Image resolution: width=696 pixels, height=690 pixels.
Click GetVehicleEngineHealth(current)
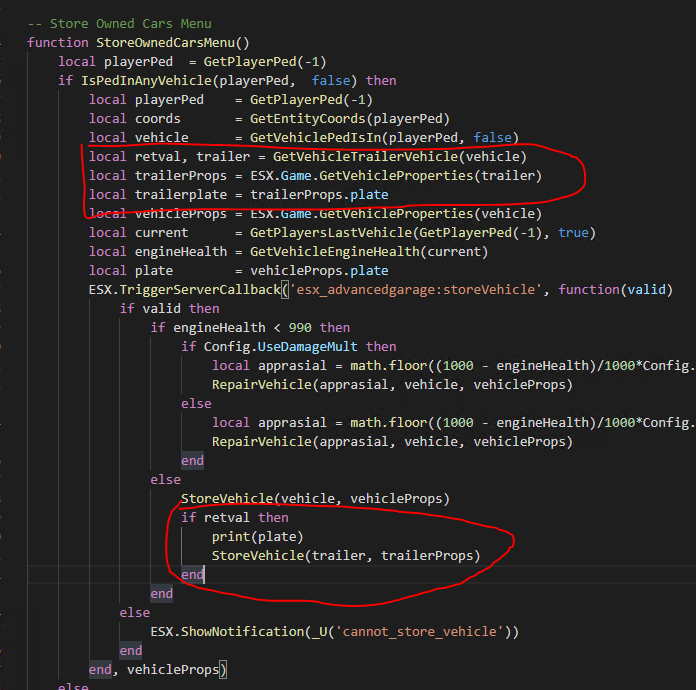tap(369, 252)
